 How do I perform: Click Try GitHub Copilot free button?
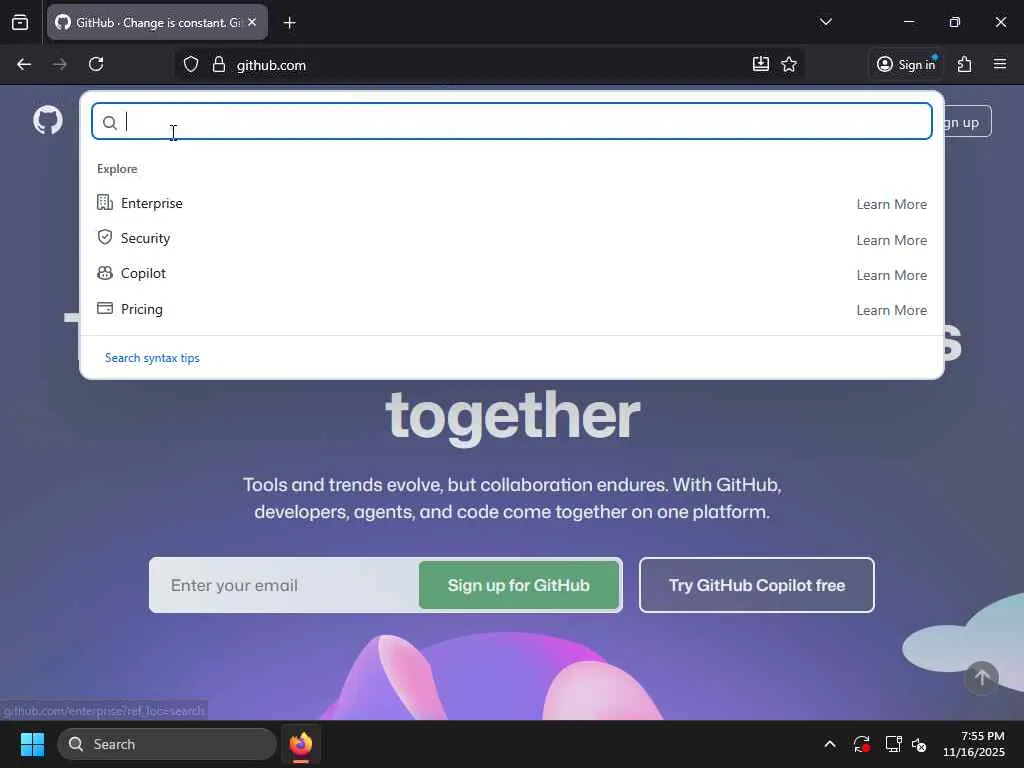(756, 585)
